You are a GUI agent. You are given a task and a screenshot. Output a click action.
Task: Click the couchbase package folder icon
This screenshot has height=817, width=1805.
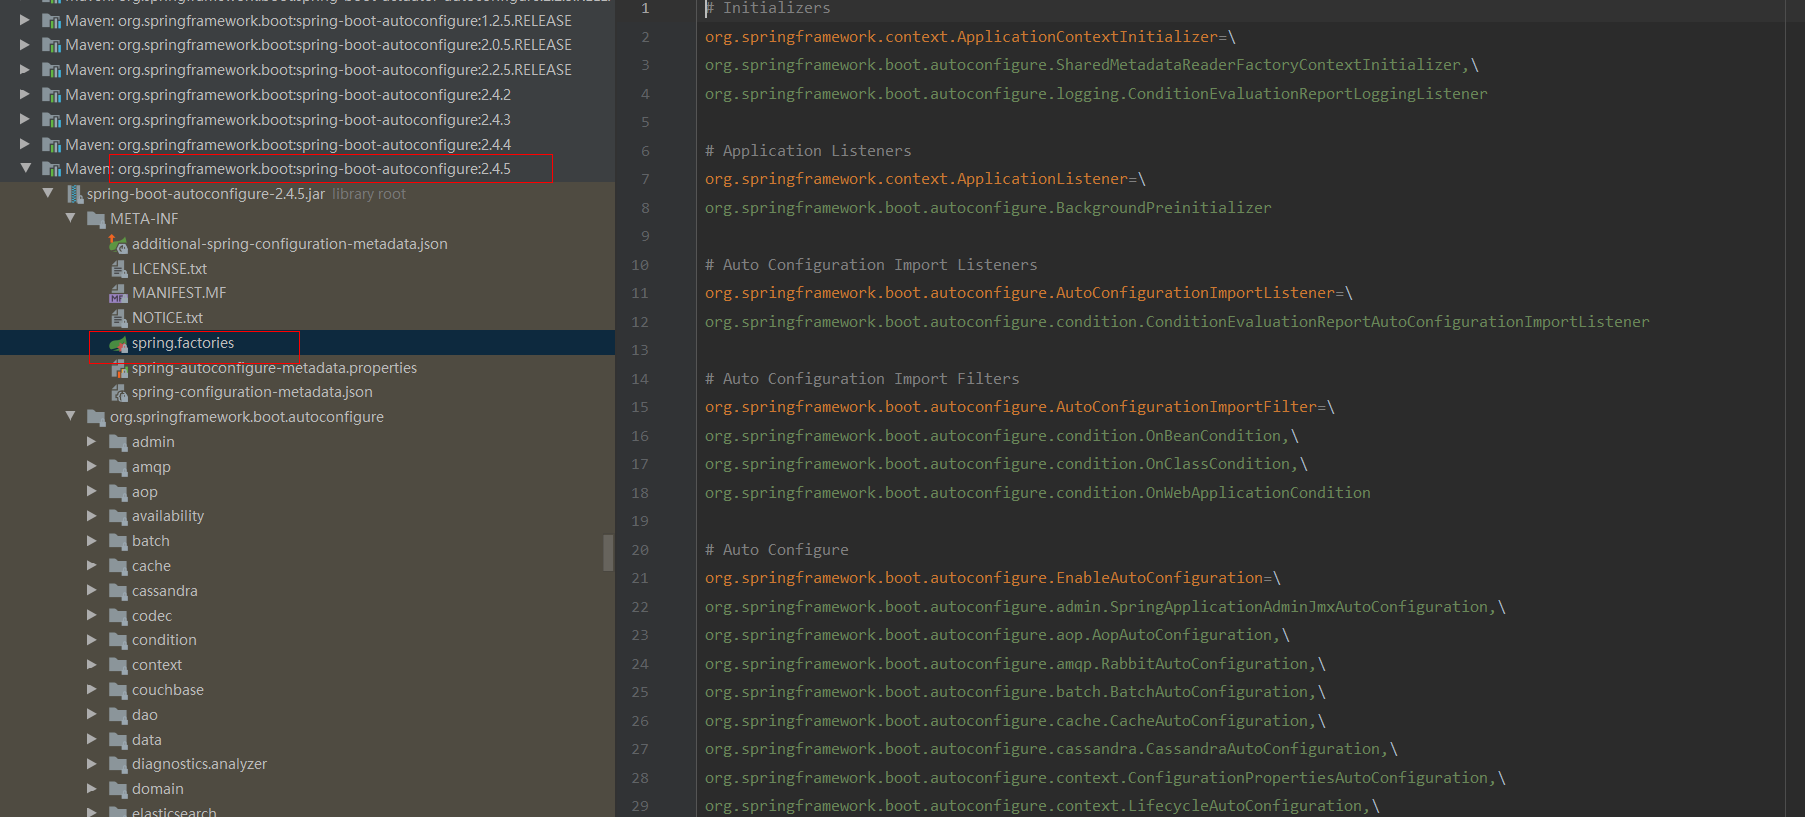tap(118, 690)
